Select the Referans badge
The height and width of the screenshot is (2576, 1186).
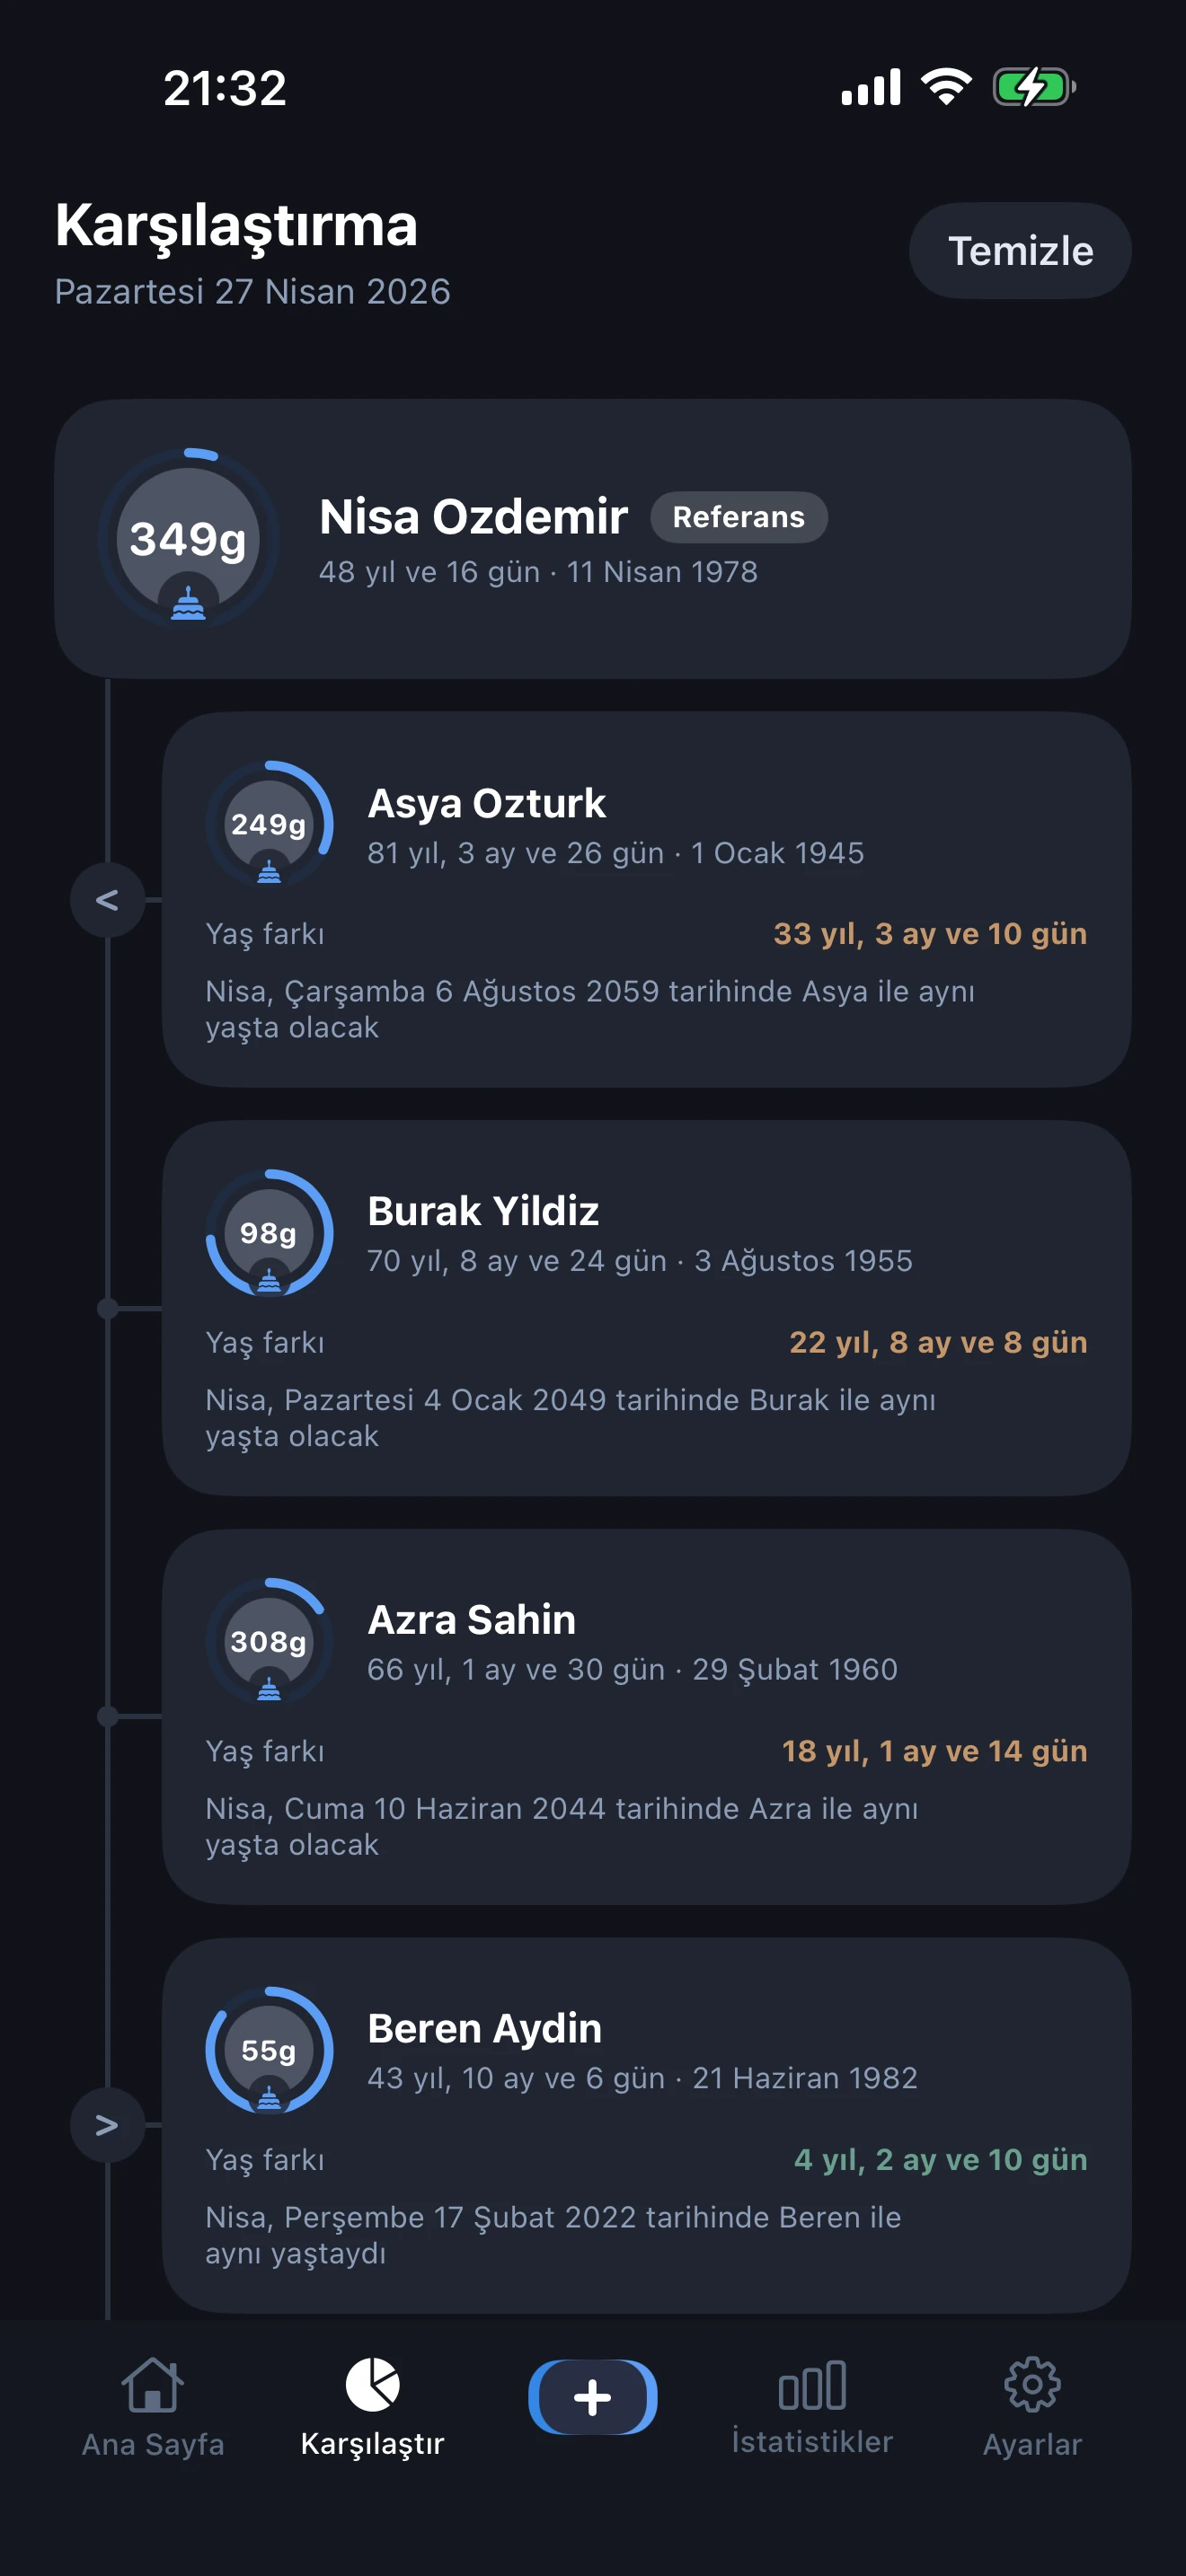point(738,517)
